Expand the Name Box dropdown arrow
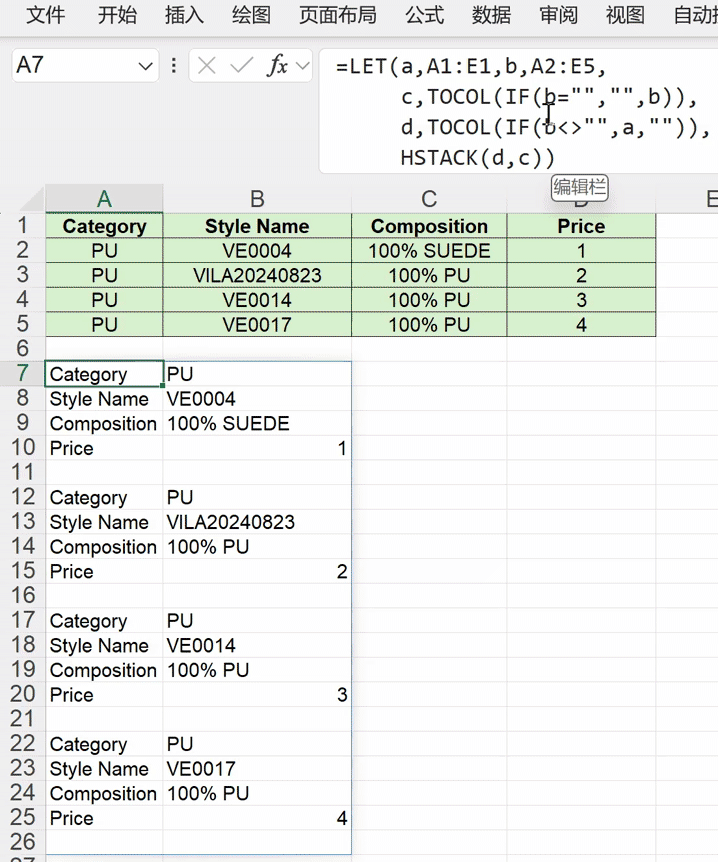The image size is (718, 862). 146,66
